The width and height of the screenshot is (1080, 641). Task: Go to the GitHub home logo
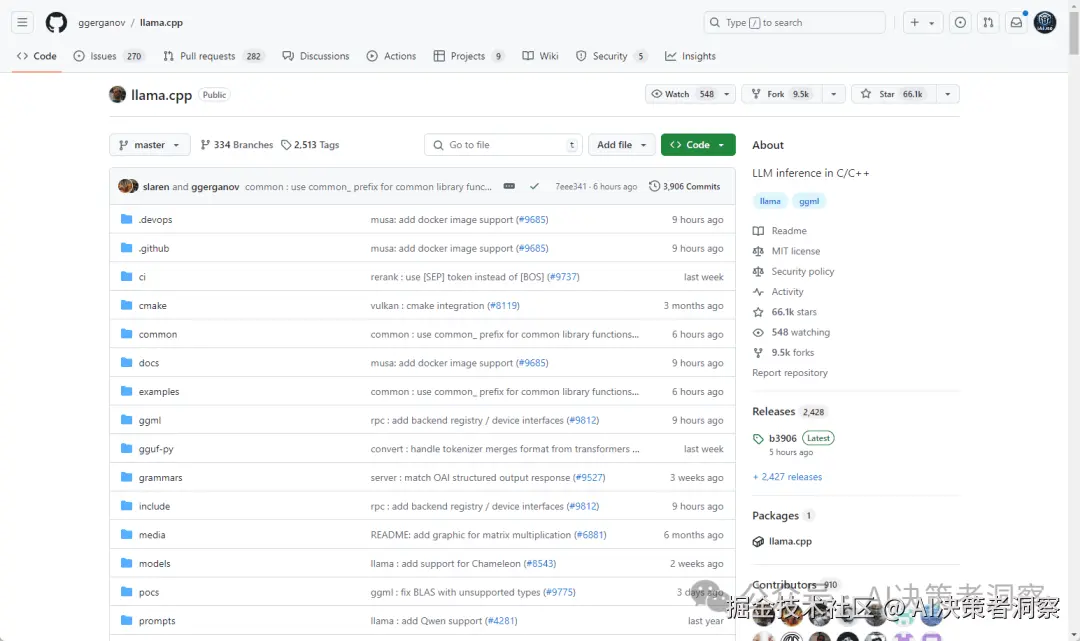(56, 23)
